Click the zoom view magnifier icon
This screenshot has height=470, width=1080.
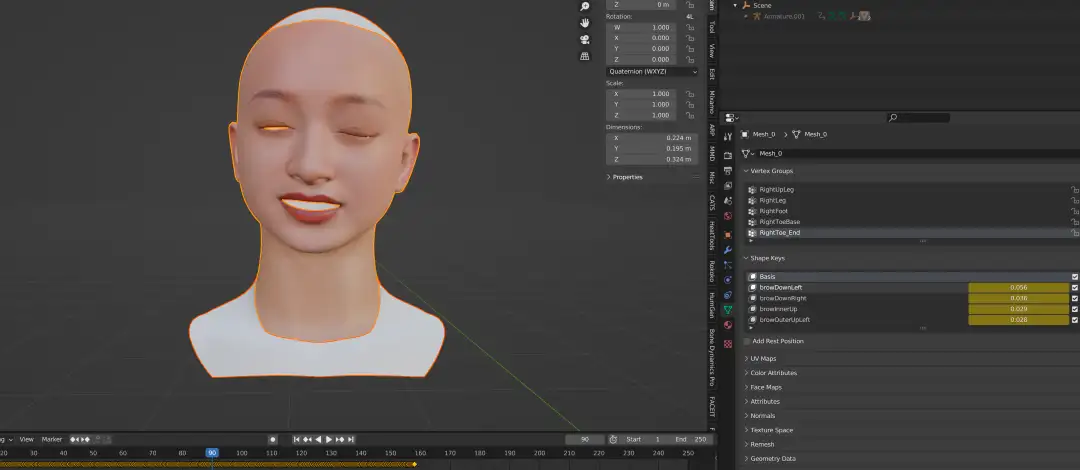[585, 6]
